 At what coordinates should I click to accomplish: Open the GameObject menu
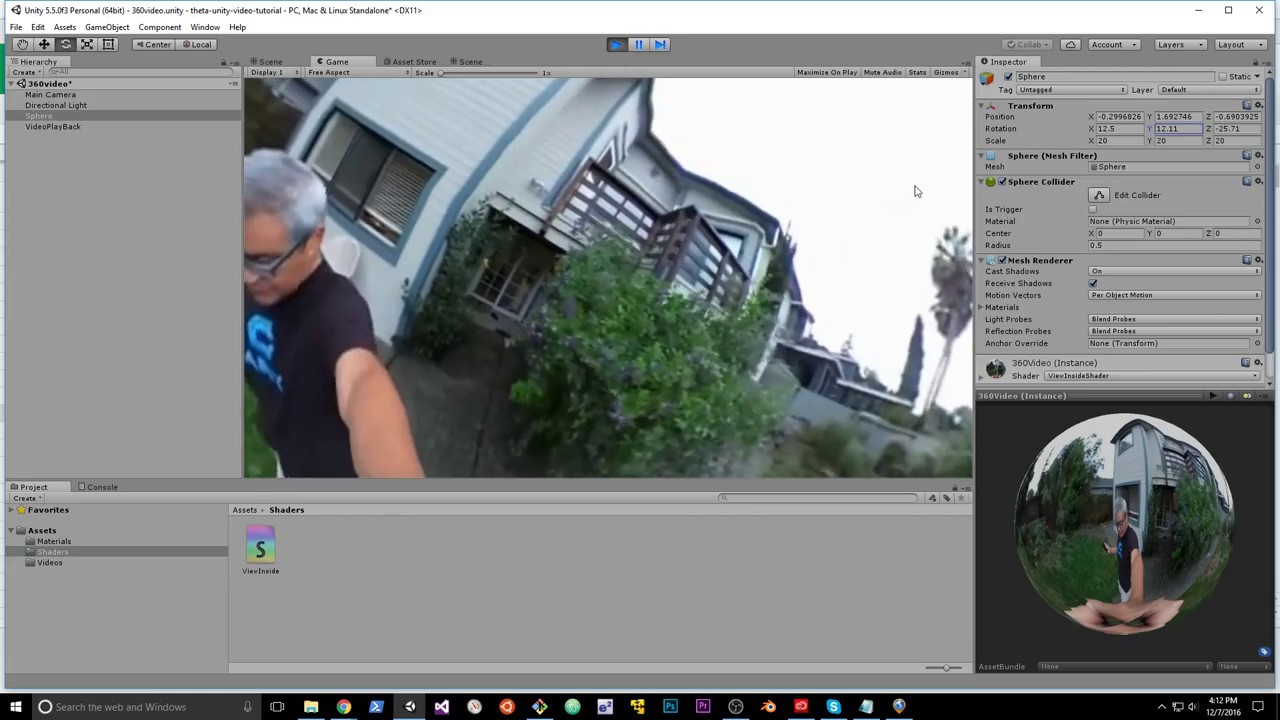tap(106, 27)
